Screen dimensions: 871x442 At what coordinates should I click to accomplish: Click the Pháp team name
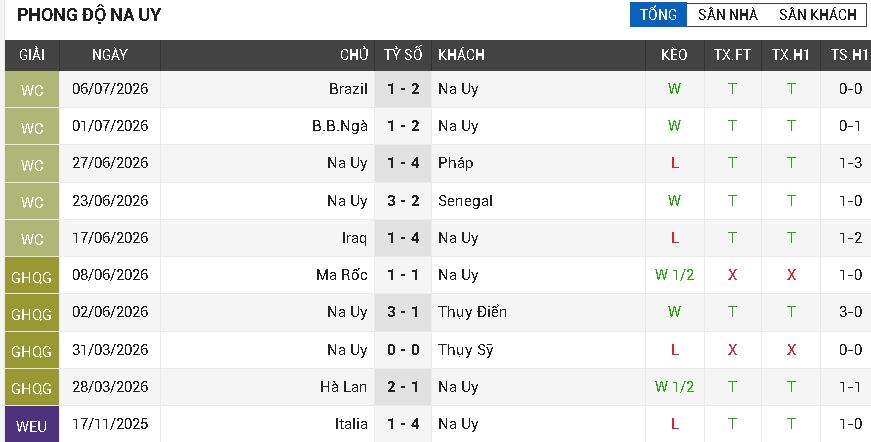point(455,163)
